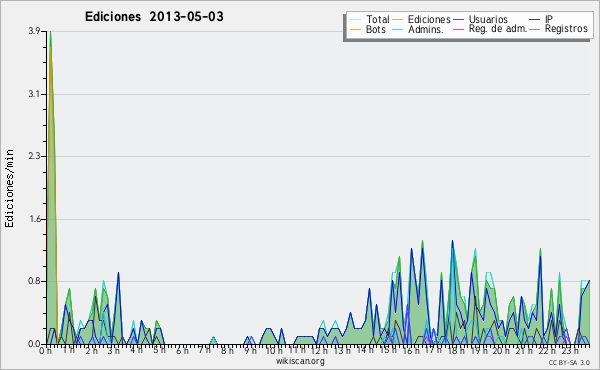Image resolution: width=600 pixels, height=370 pixels.
Task: Click the '2 h' x-axis tick label
Action: click(x=91, y=350)
